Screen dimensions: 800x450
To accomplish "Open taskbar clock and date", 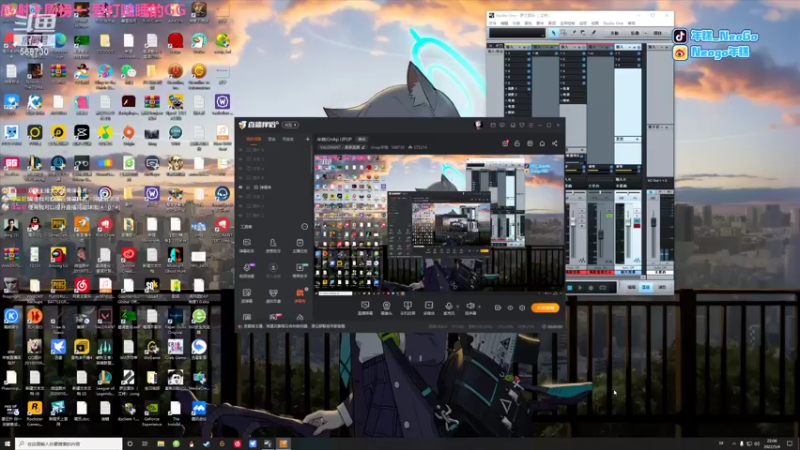I will (x=772, y=444).
